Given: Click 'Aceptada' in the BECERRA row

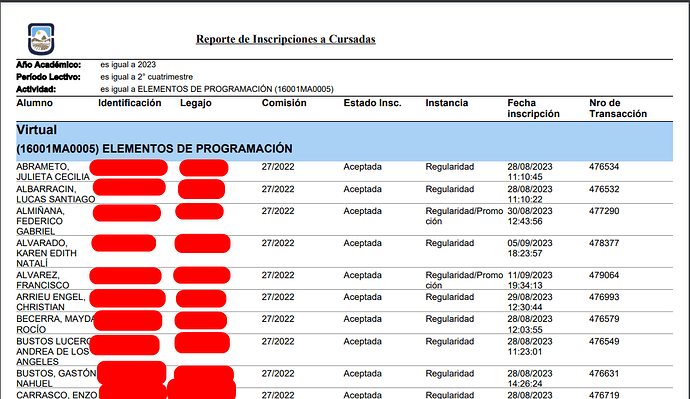Looking at the screenshot, I should (363, 319).
